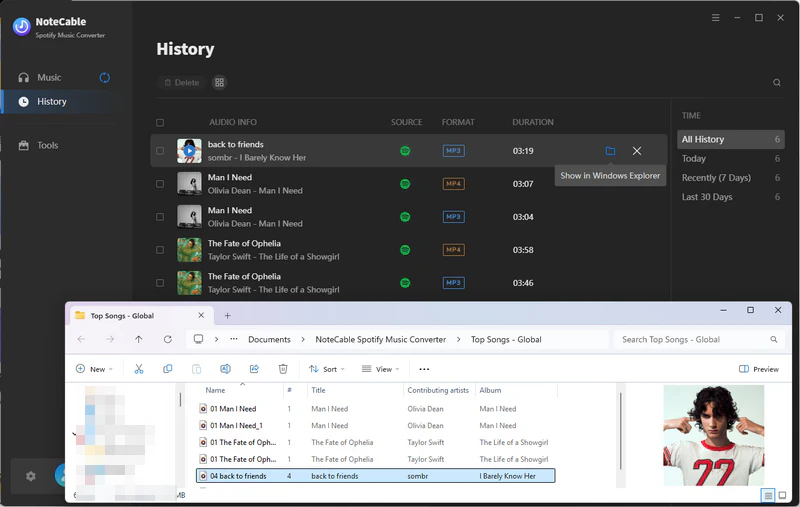Expand the New item dropdown in Explorer

[x=95, y=369]
